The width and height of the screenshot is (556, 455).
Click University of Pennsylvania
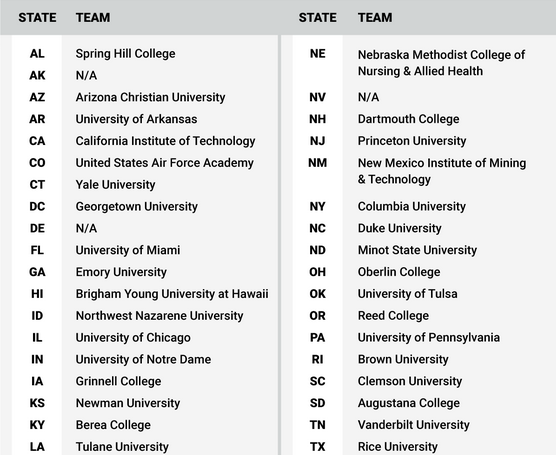429,337
